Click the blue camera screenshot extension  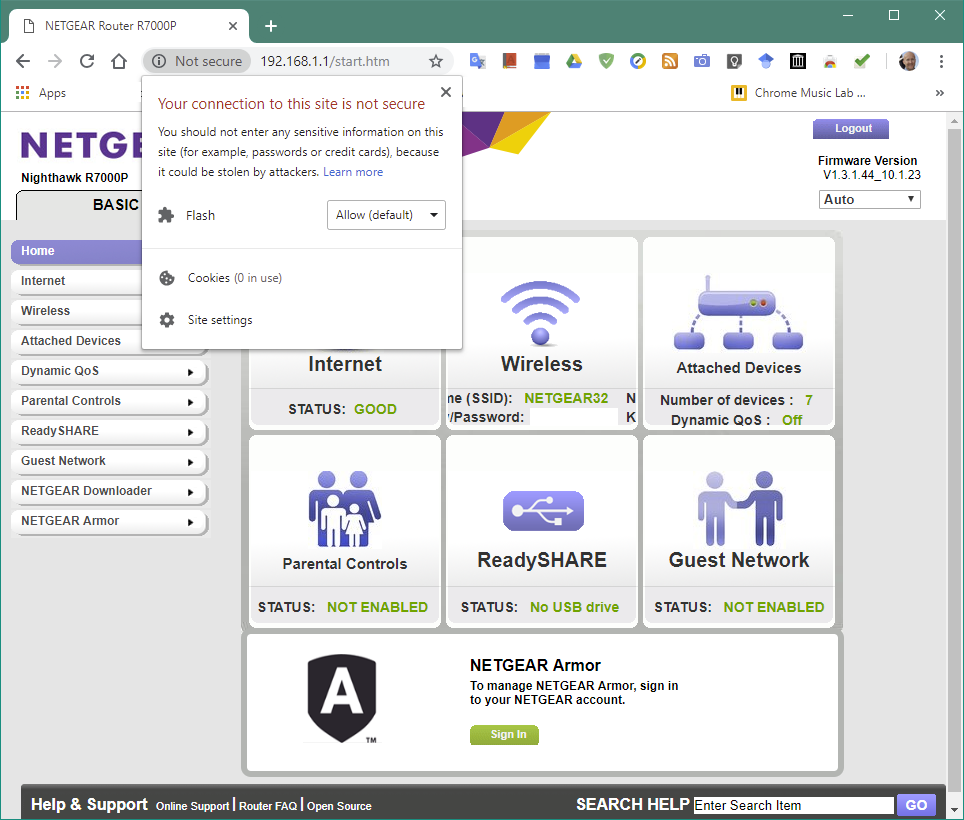point(701,61)
